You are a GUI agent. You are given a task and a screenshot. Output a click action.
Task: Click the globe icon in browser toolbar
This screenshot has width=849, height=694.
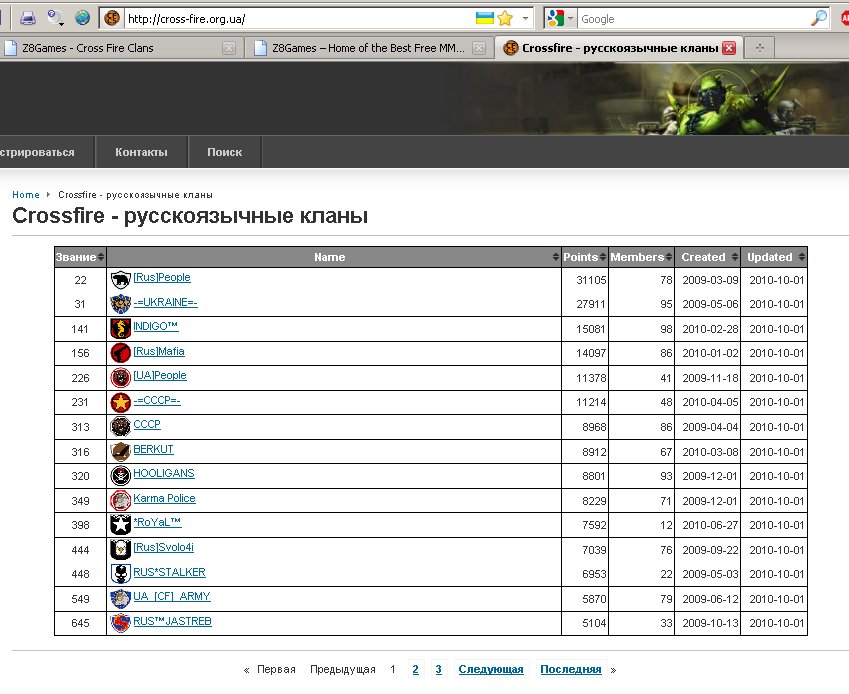coord(82,18)
